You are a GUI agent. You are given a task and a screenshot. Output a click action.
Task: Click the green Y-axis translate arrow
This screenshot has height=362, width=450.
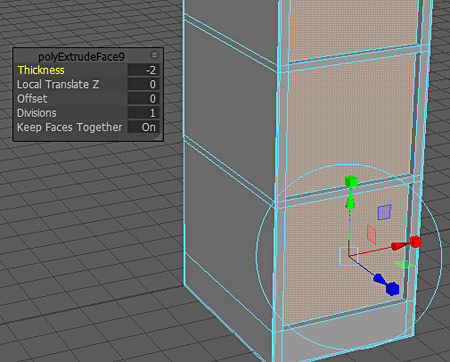(x=350, y=200)
